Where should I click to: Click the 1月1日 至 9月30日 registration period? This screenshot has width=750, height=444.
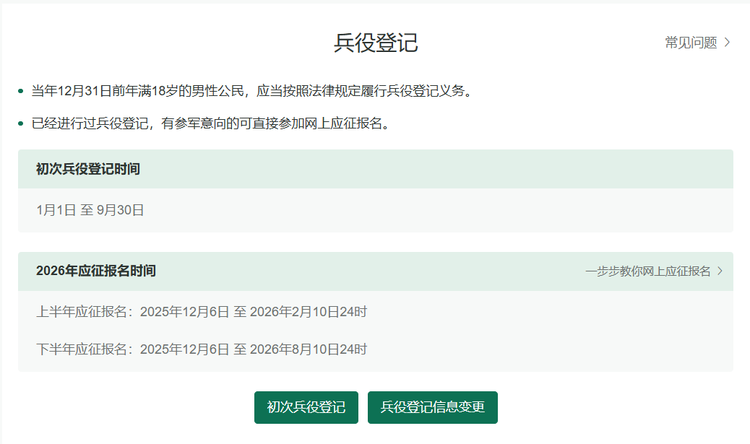(x=90, y=210)
